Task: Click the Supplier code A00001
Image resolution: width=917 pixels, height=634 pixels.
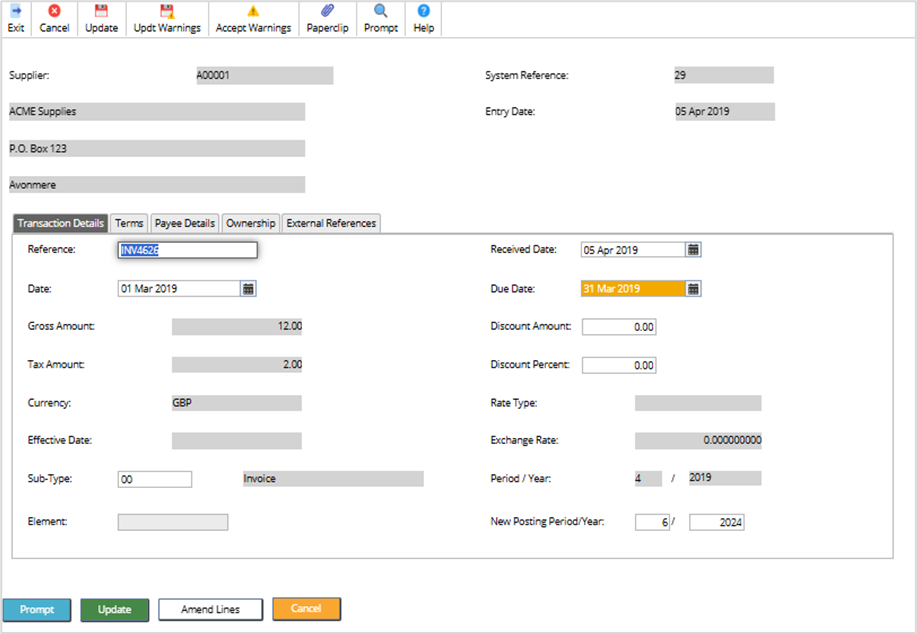Action: [x=264, y=75]
